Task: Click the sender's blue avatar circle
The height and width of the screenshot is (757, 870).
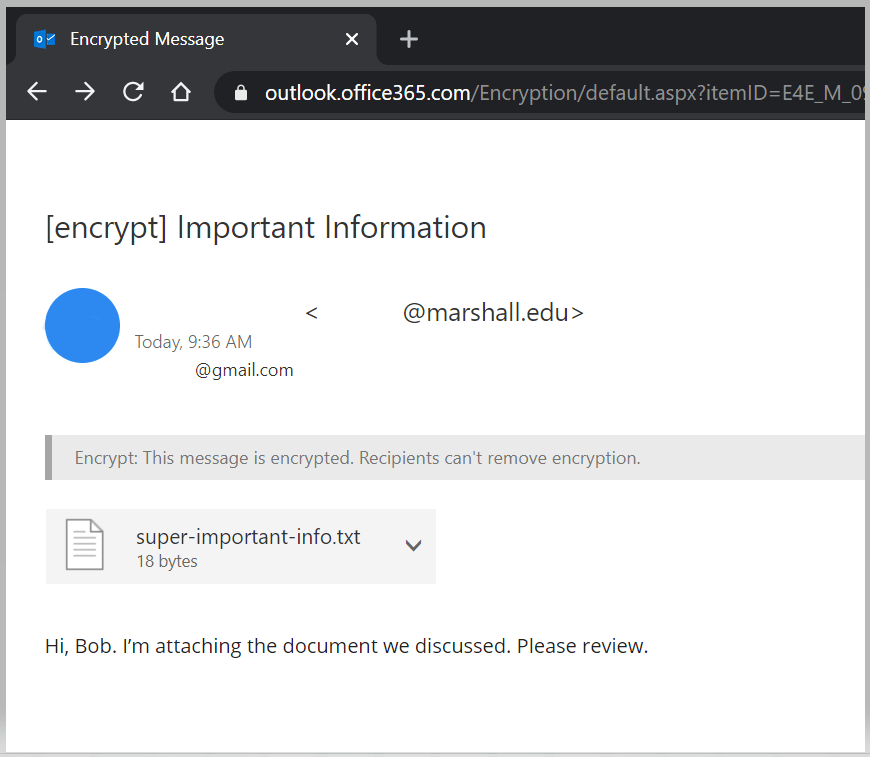Action: (x=82, y=325)
